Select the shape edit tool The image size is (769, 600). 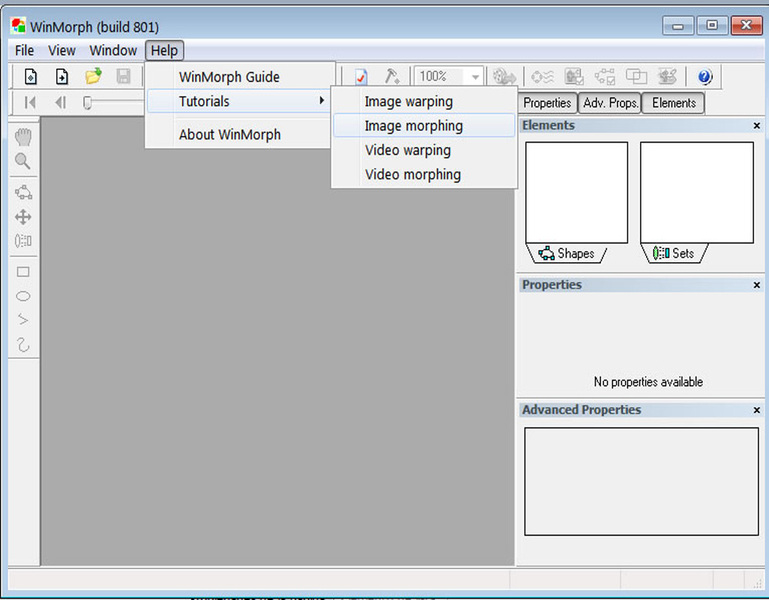(x=23, y=192)
